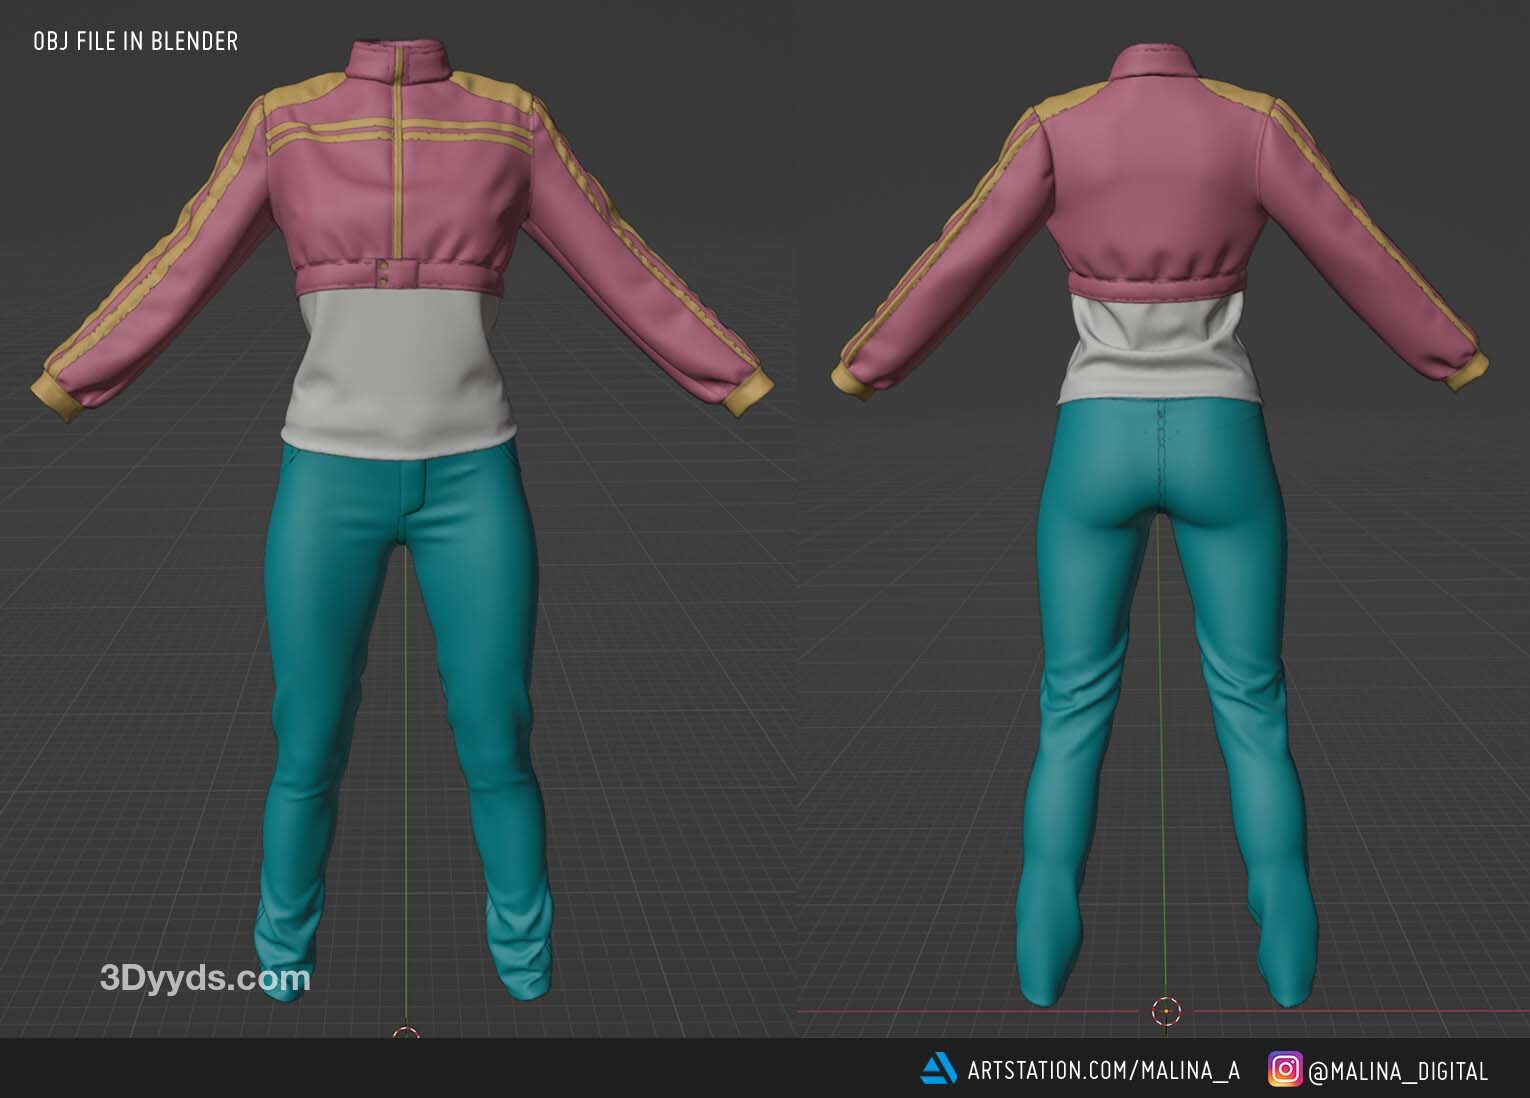Select the white shirt in front view
This screenshot has height=1098, width=1530.
tap(400, 370)
